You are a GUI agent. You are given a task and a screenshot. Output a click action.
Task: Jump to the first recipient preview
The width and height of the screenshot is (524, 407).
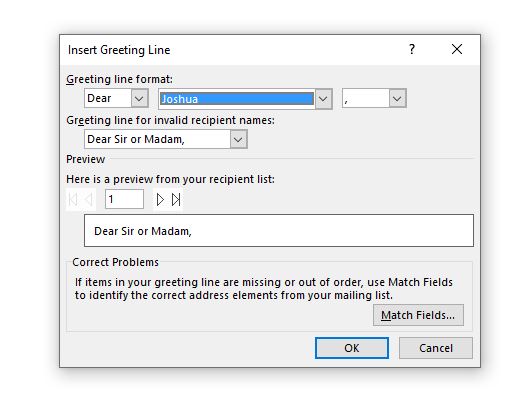(73, 199)
